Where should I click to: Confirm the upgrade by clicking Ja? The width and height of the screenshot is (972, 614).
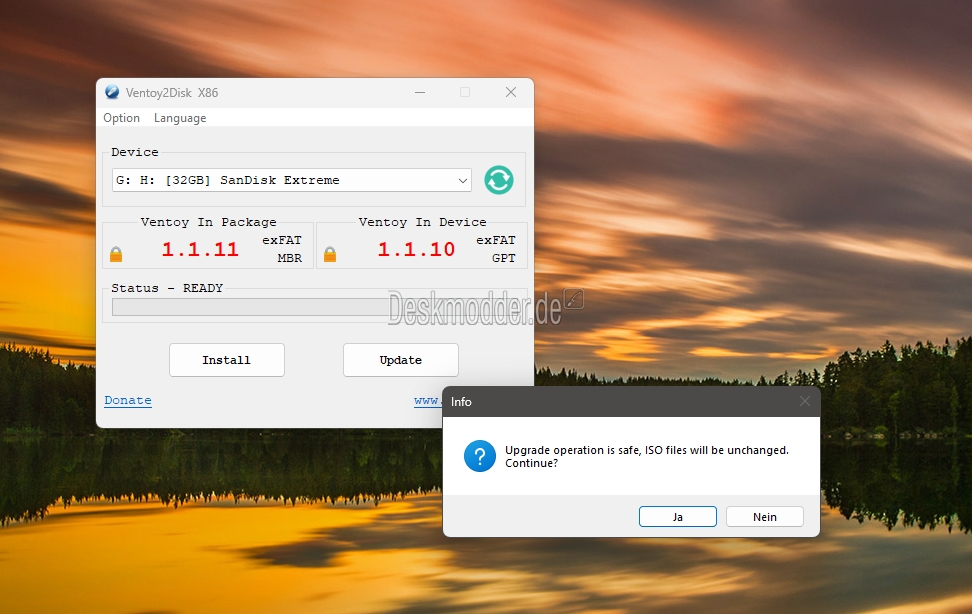pyautogui.click(x=678, y=517)
